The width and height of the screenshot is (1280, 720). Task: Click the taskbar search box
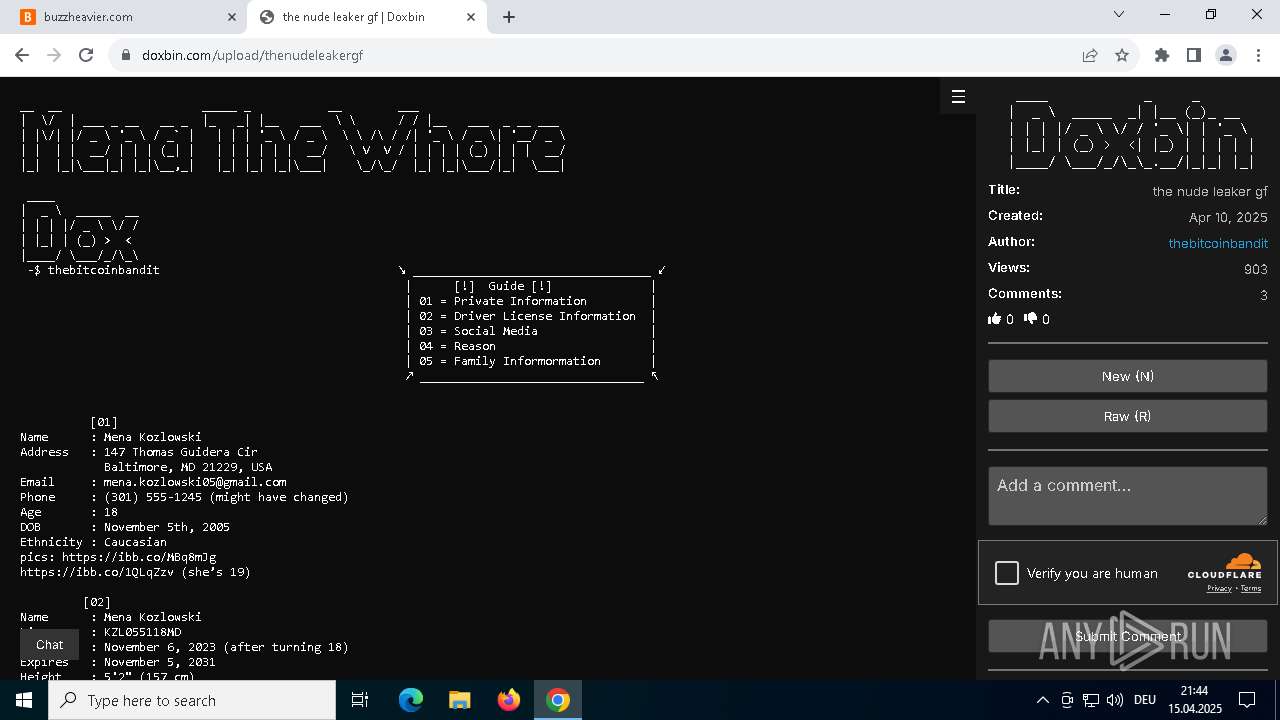[x=192, y=700]
